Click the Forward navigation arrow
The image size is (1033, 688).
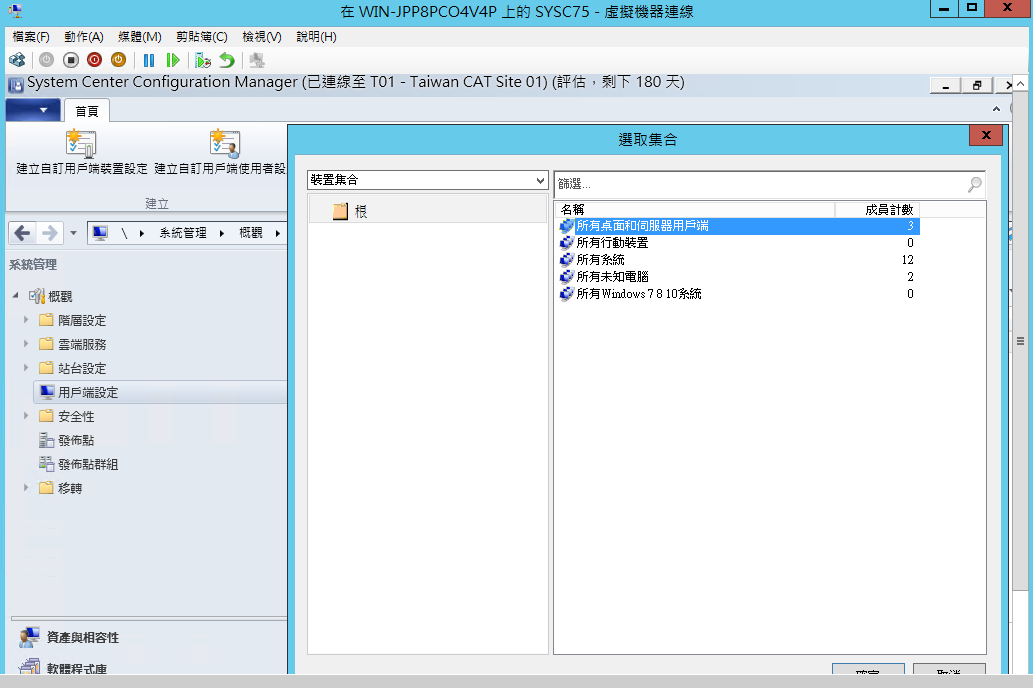[x=49, y=233]
